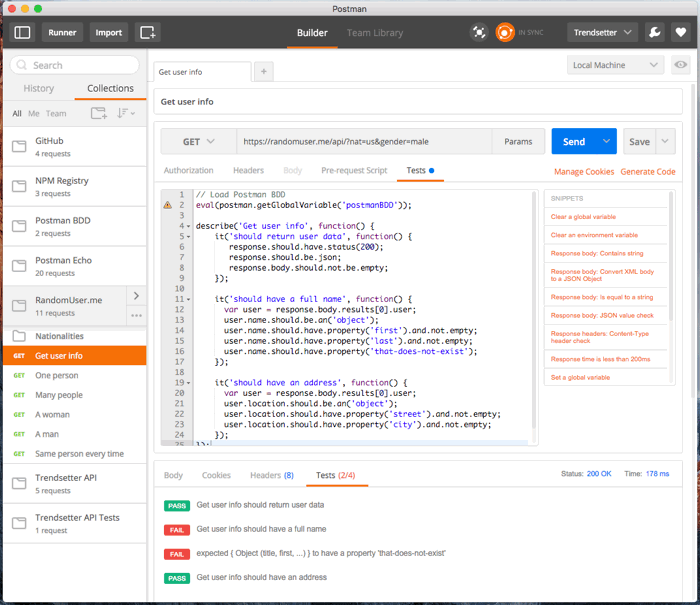Open the NPM Registry collection
The width and height of the screenshot is (700, 605).
point(75,186)
